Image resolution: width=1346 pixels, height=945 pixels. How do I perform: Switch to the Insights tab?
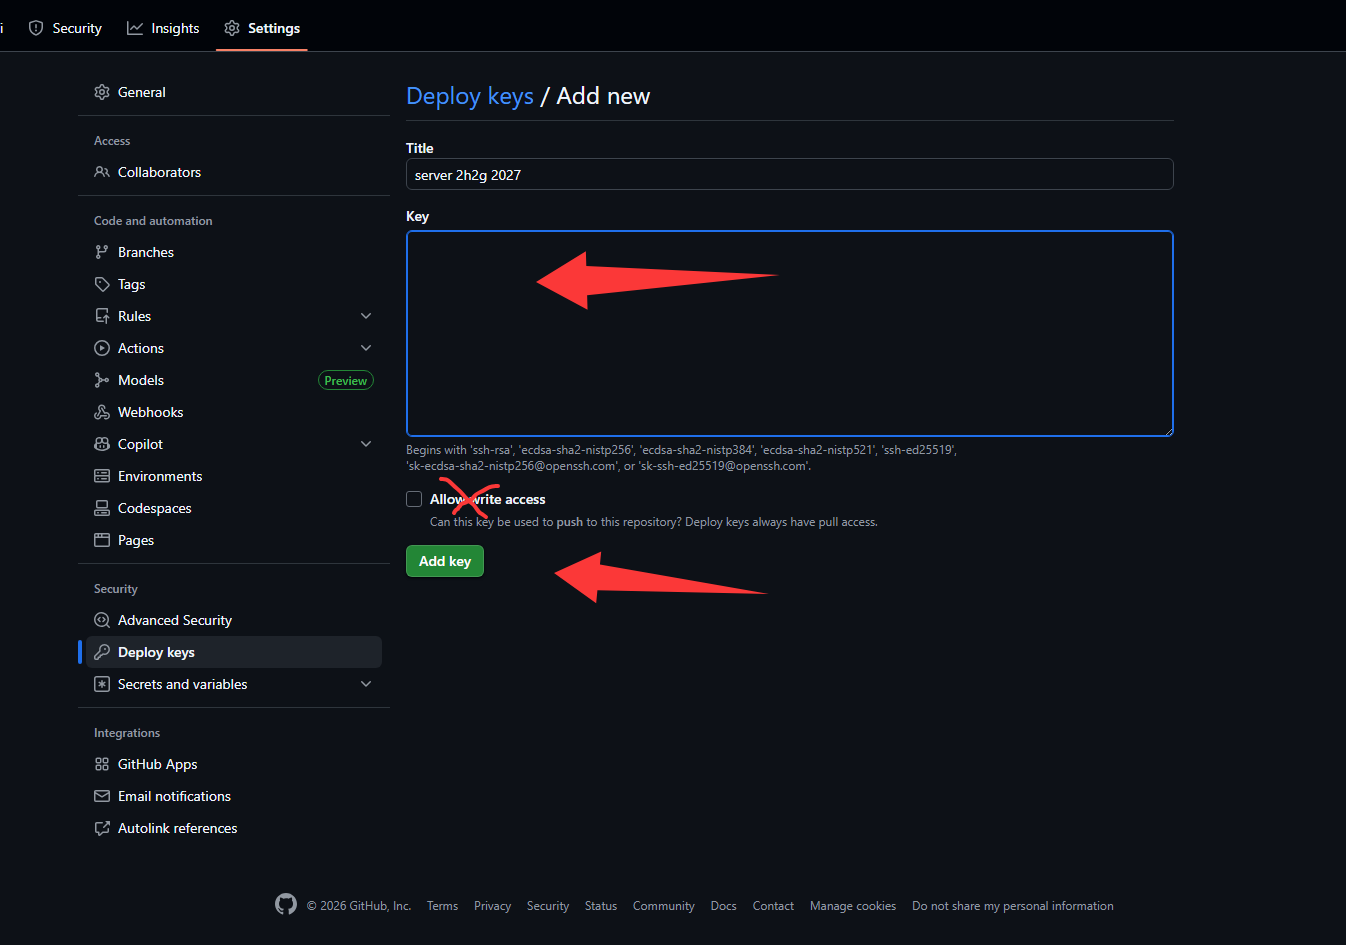[163, 28]
